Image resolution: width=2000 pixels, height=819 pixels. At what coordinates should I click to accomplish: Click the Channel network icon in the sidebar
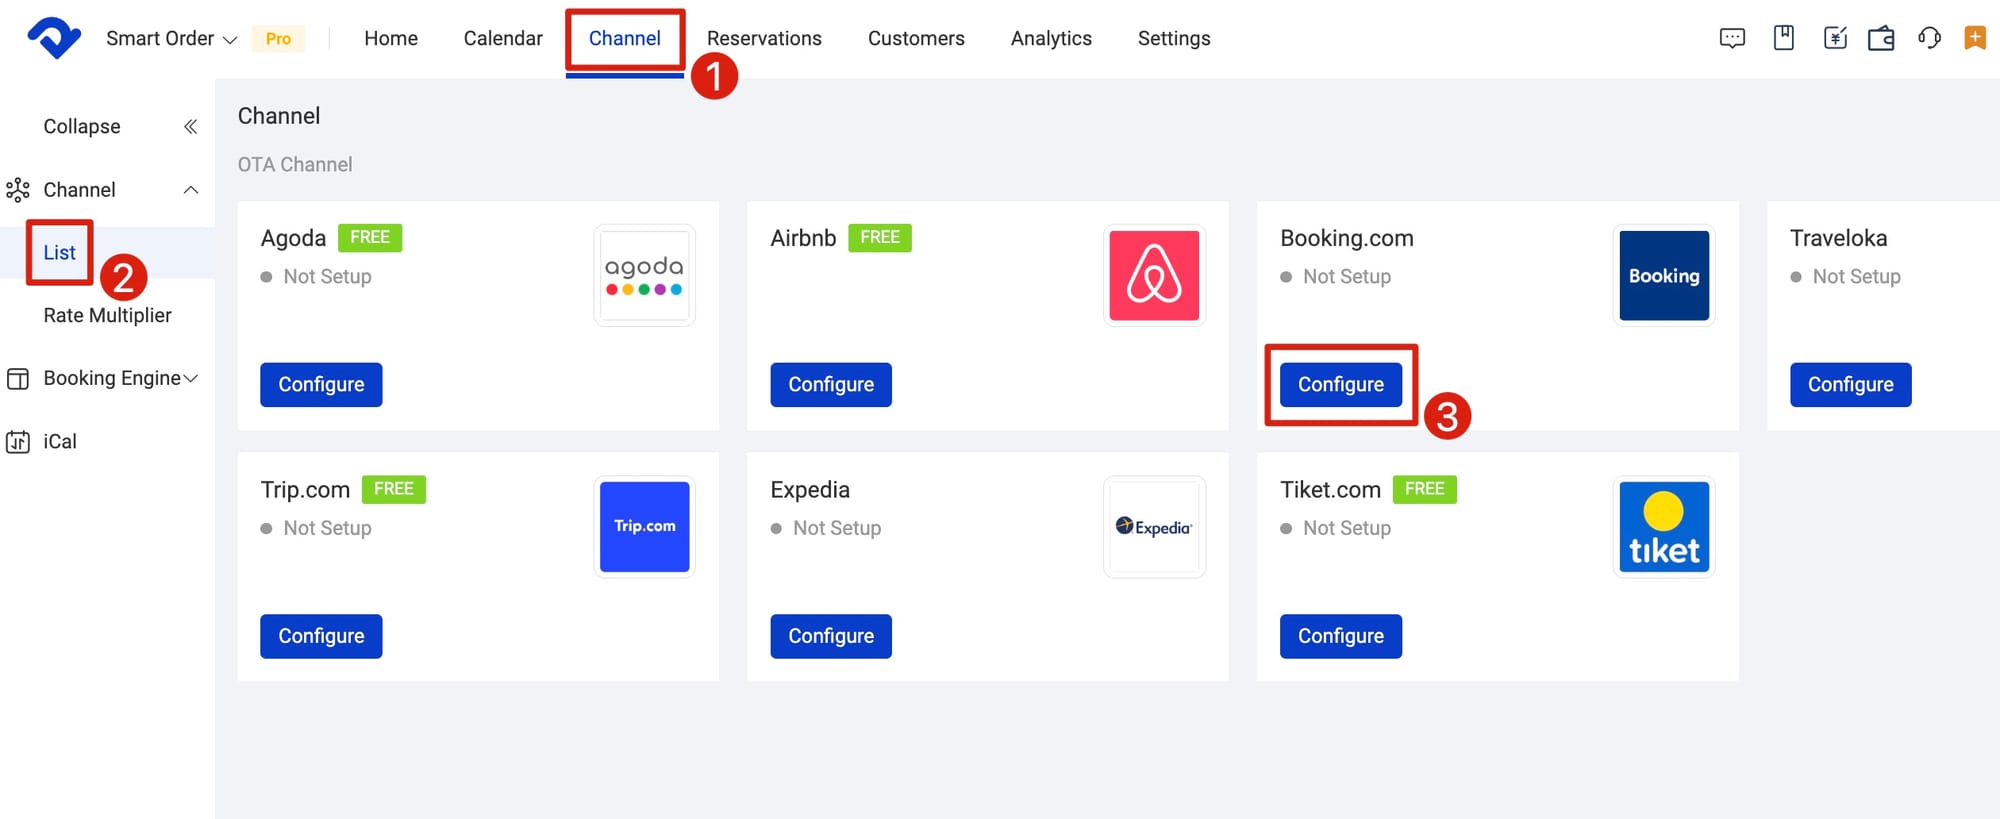(18, 190)
